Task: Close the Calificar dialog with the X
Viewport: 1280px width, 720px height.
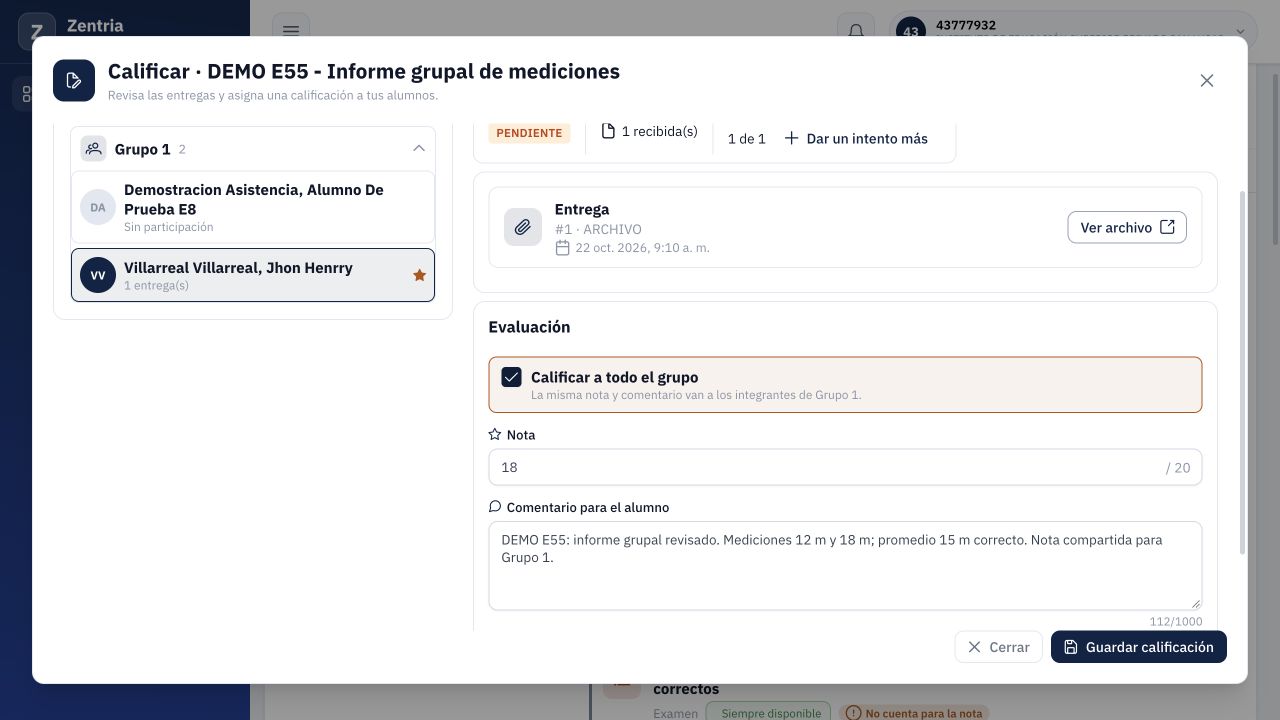Action: 1207,81
